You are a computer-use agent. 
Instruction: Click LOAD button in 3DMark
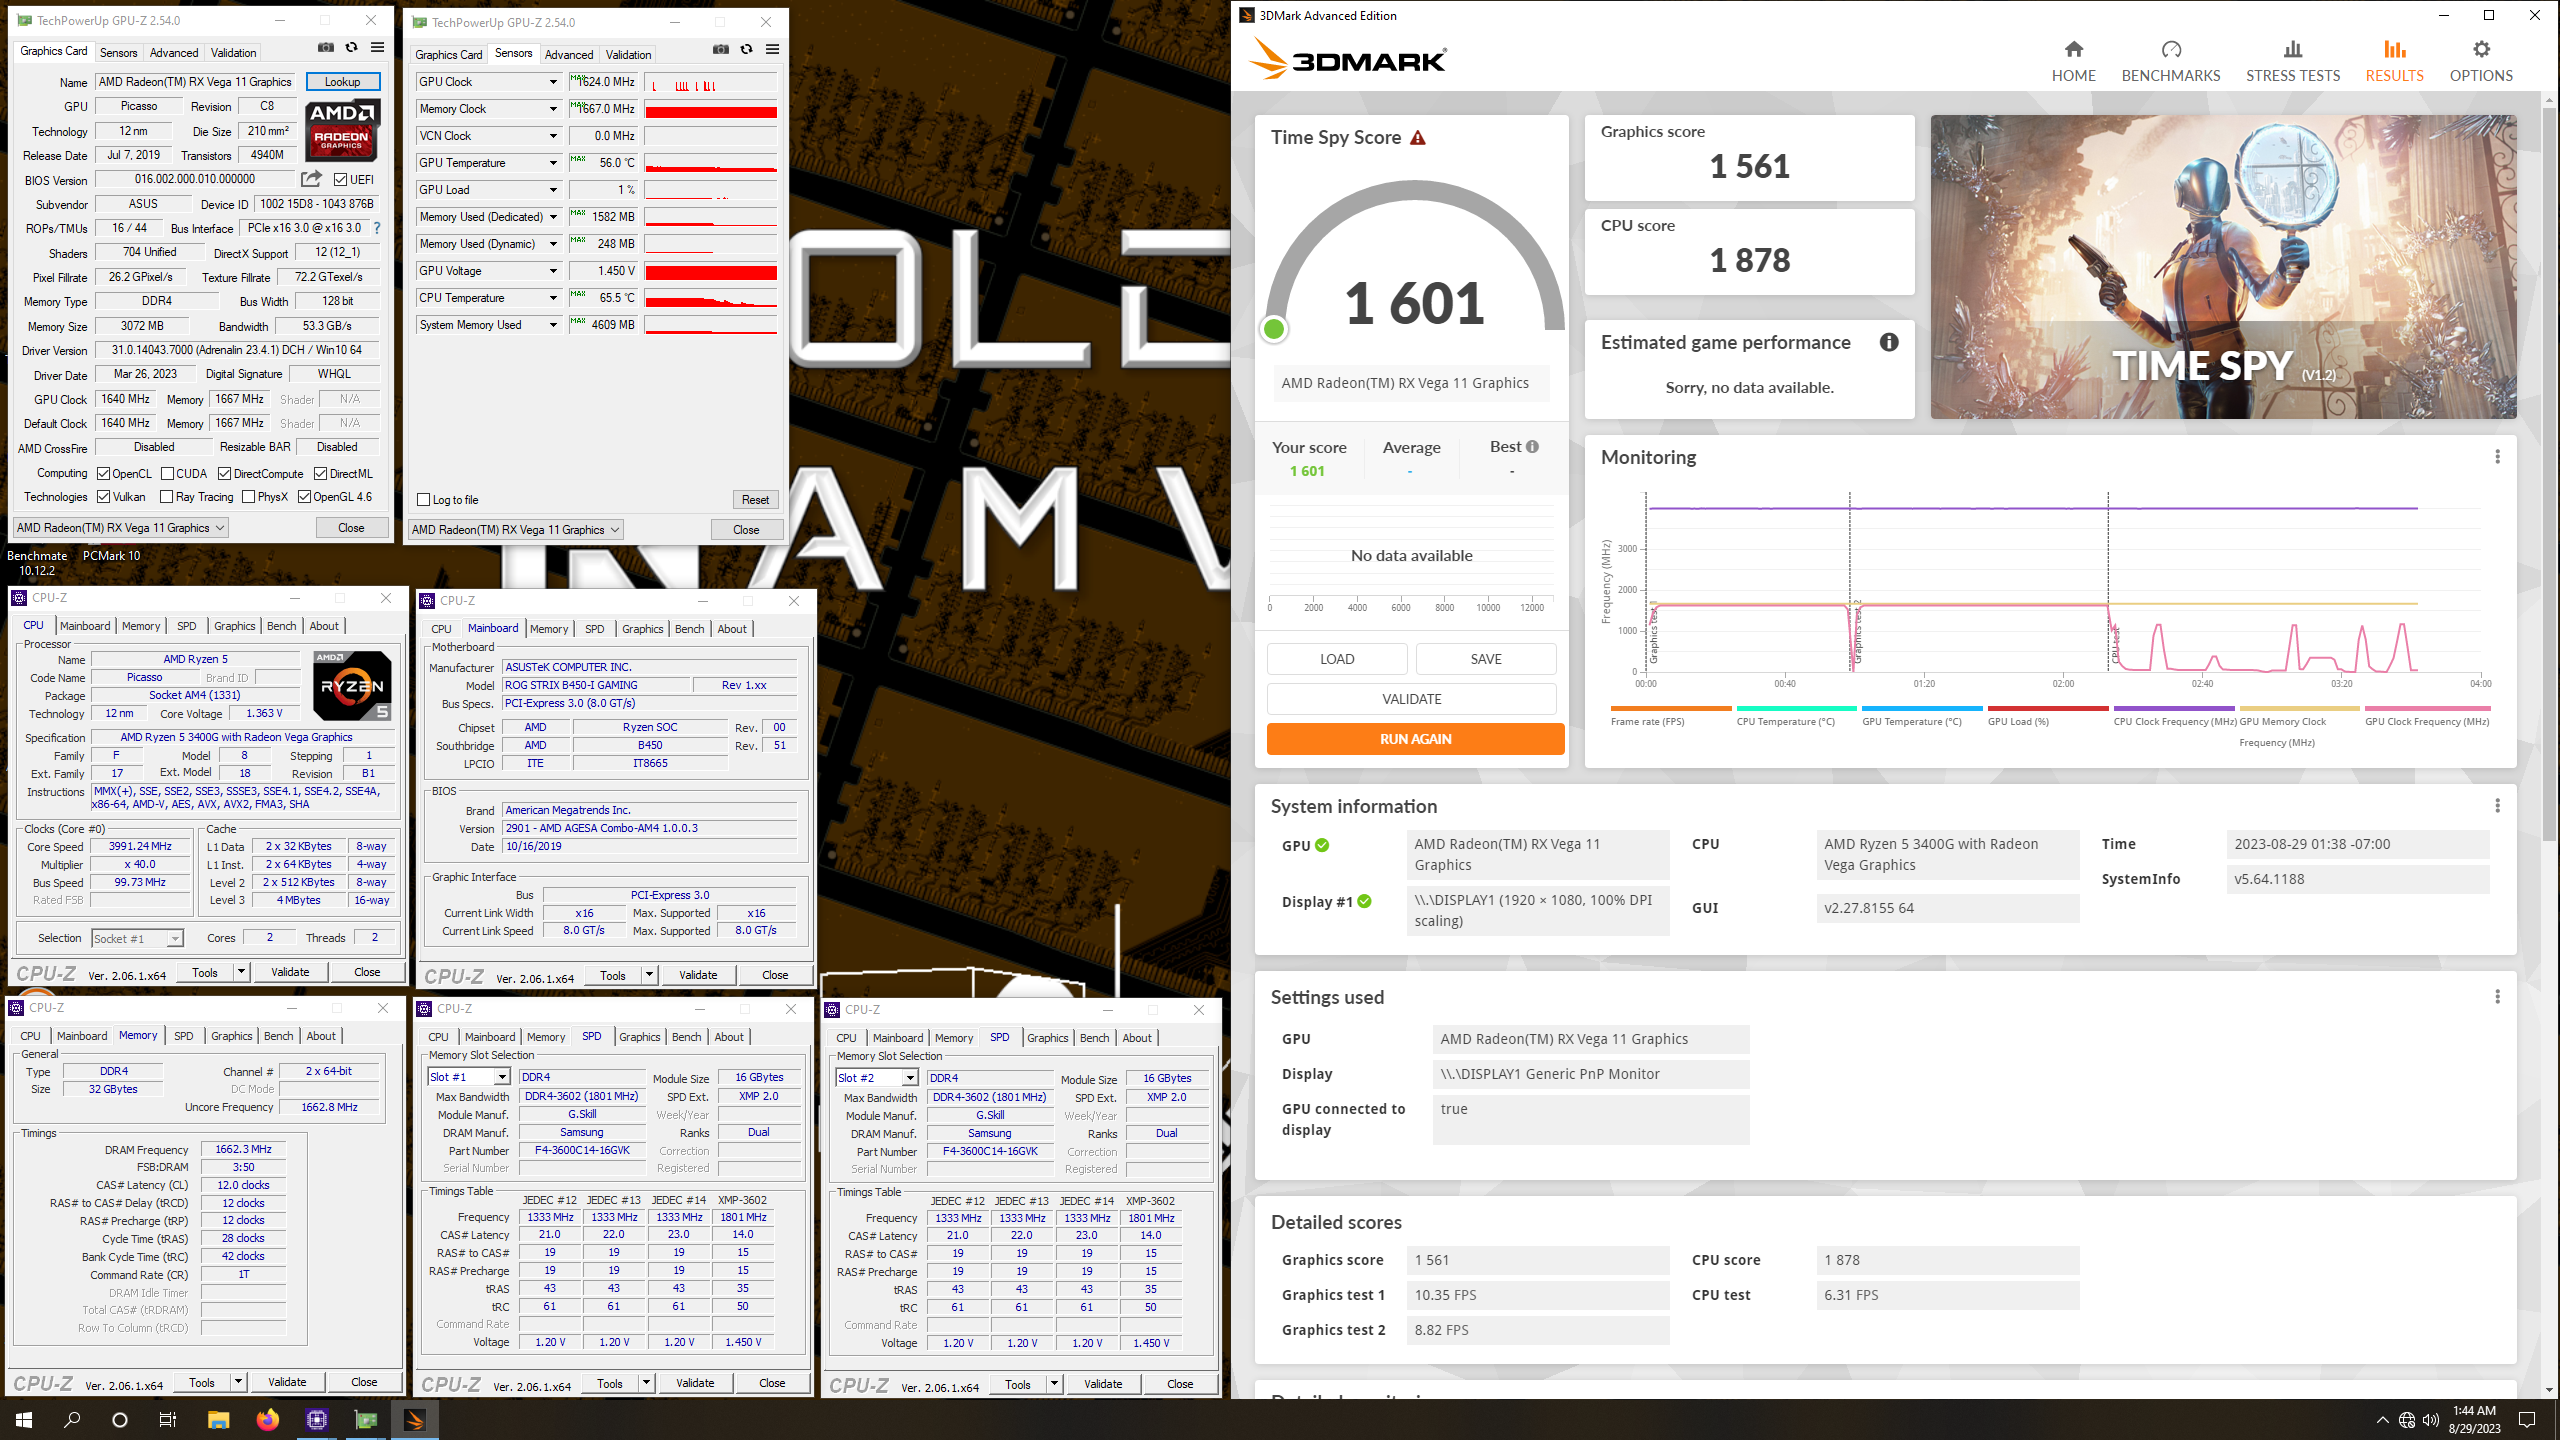(1337, 659)
